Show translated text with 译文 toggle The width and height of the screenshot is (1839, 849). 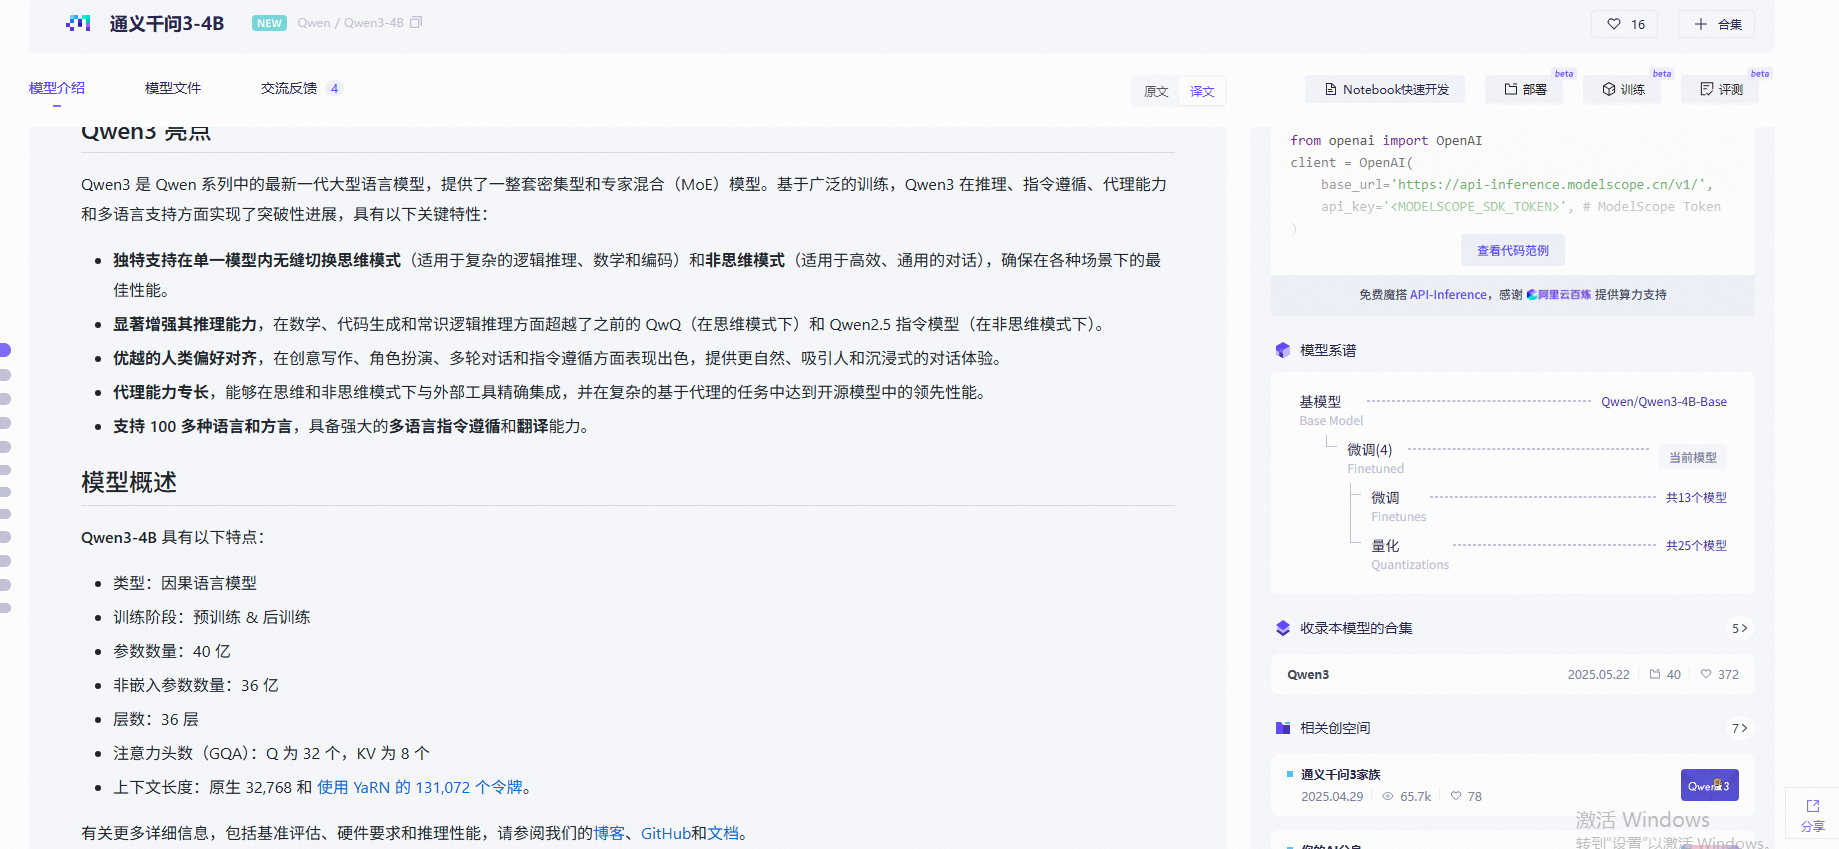pos(1202,91)
